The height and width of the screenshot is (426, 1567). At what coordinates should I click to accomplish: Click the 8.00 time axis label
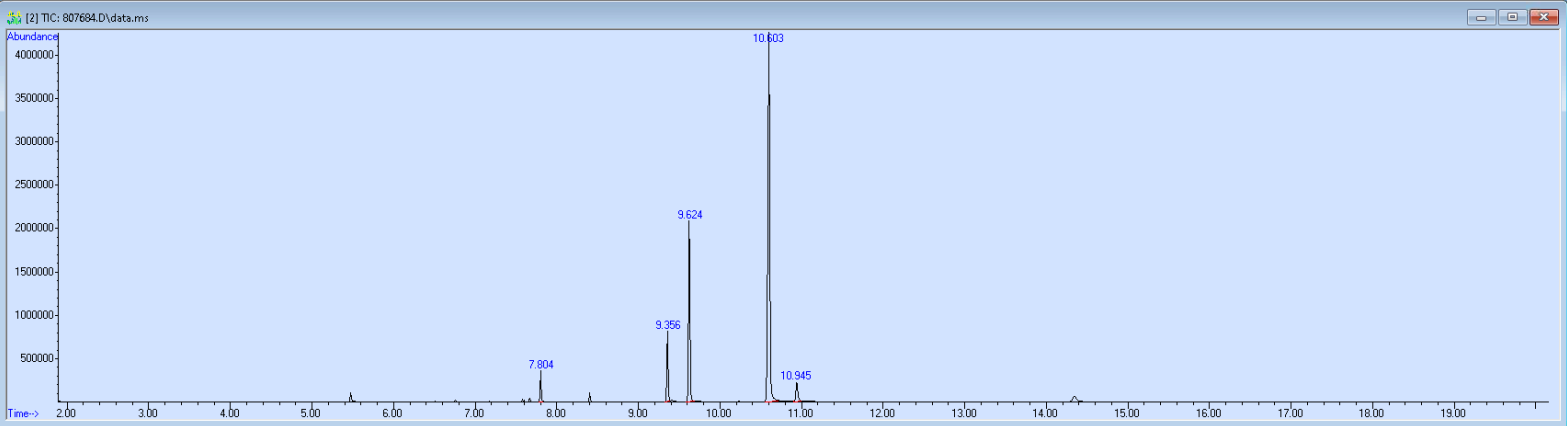(x=556, y=413)
